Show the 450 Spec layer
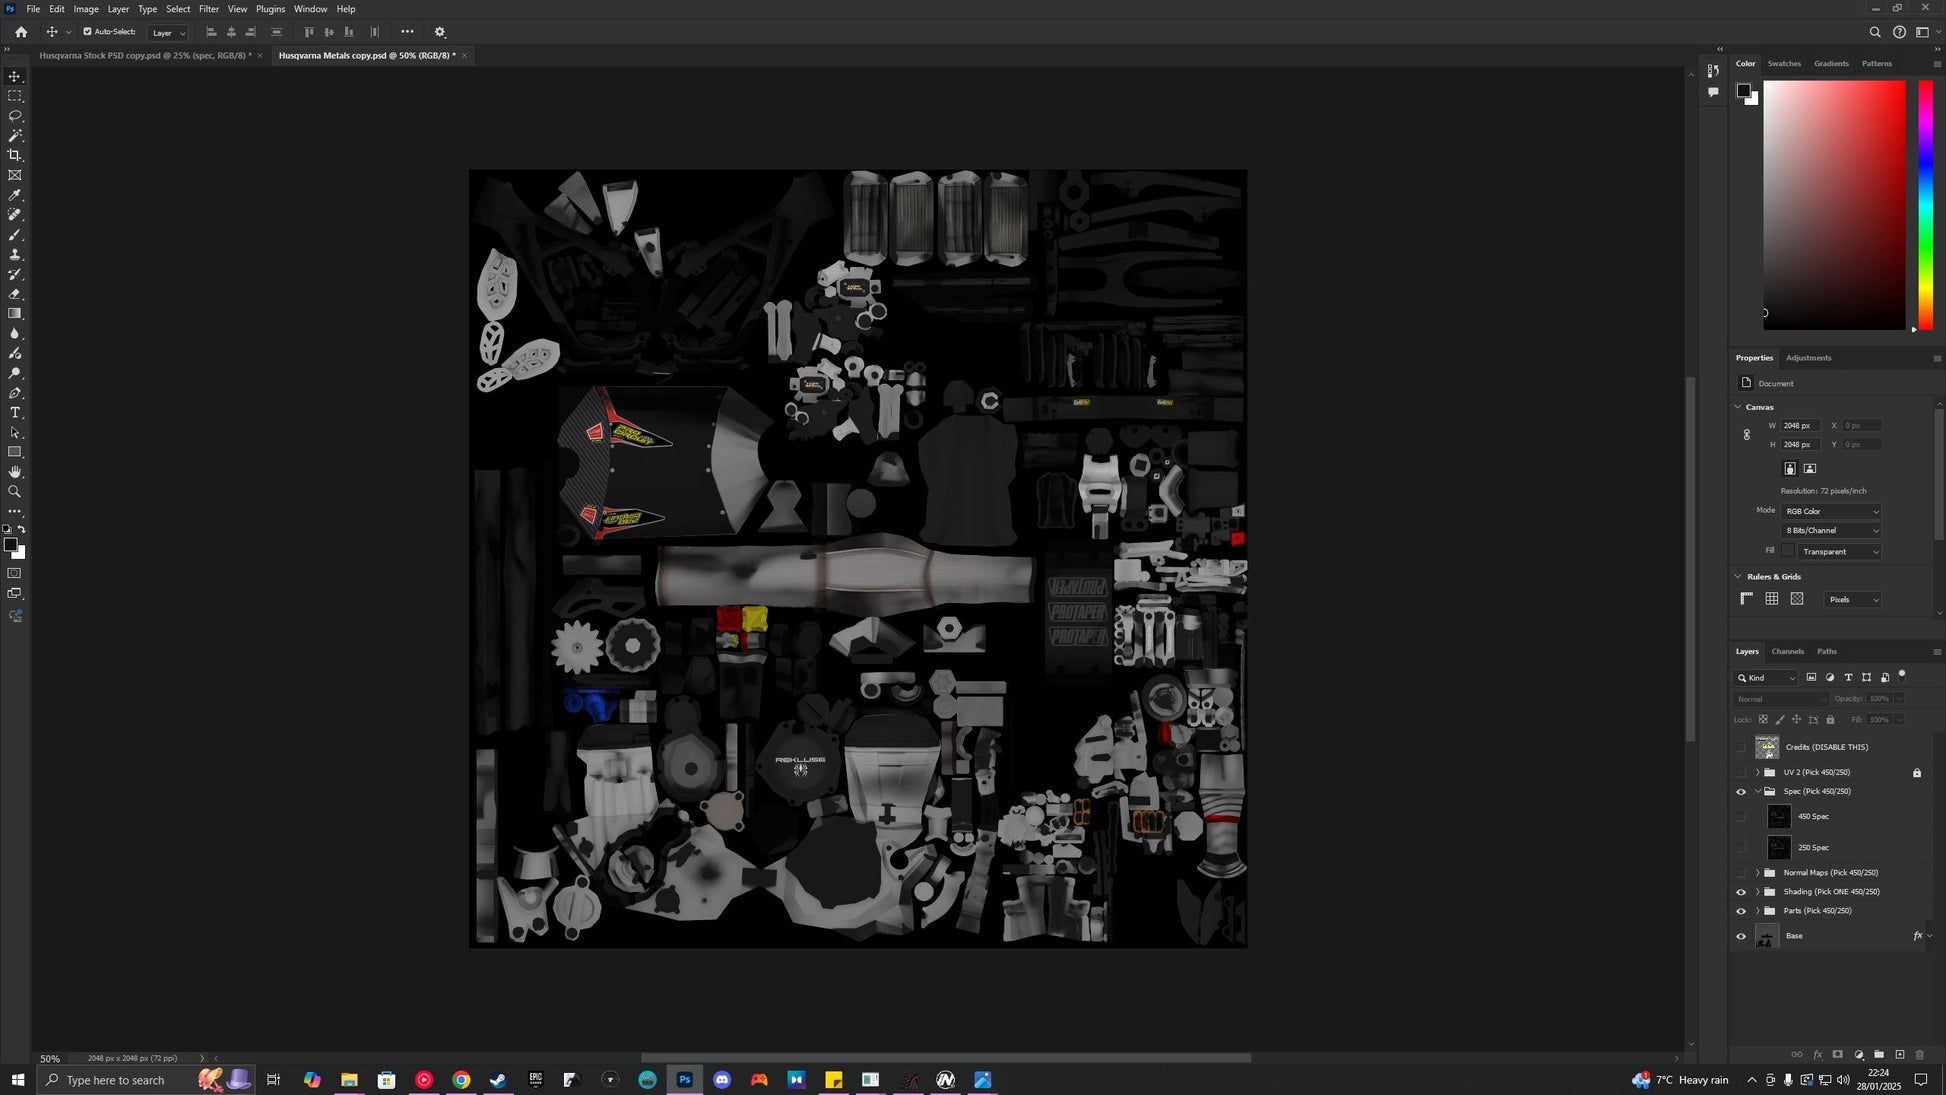 pos(1741,817)
